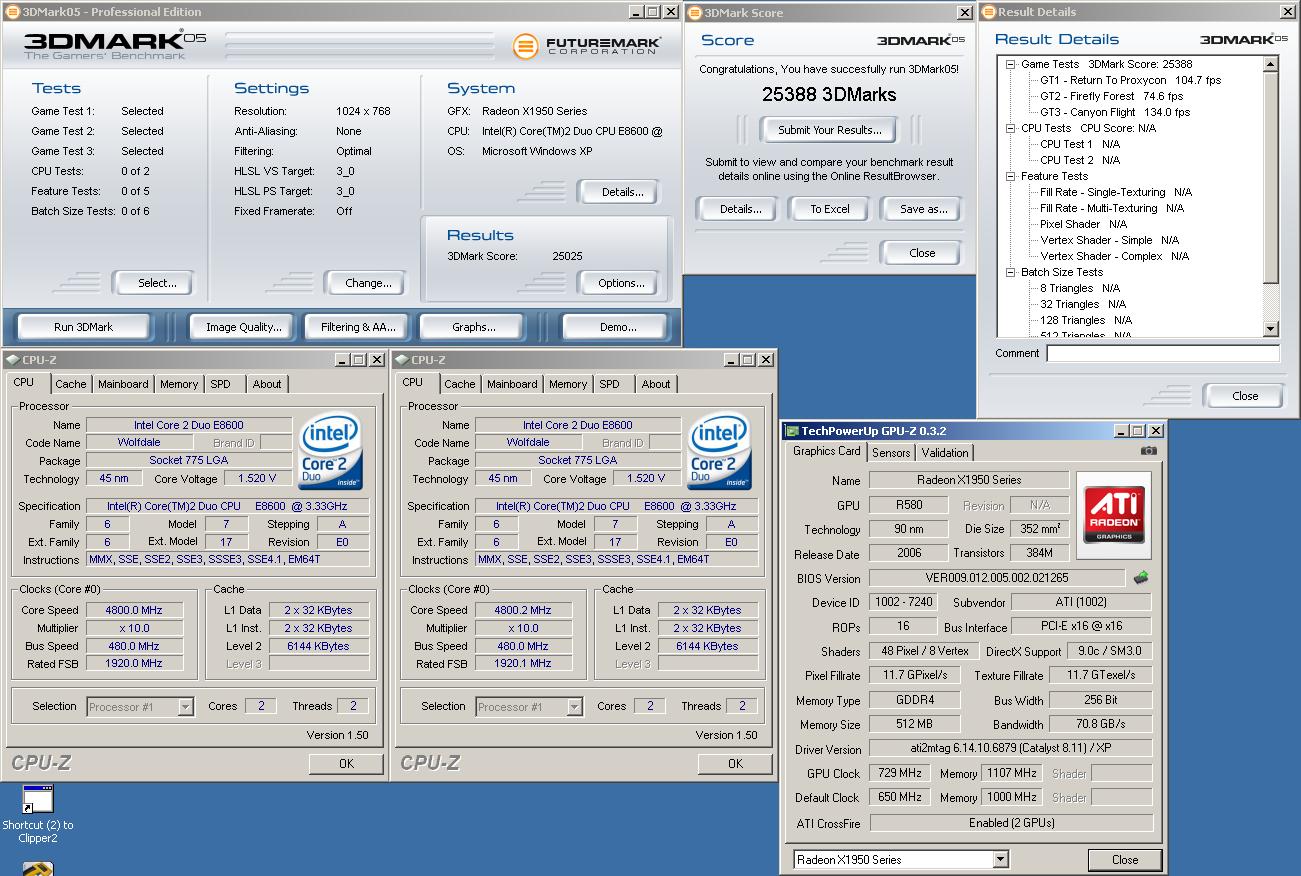
Task: Click the Result Details window title icon
Action: 989,12
